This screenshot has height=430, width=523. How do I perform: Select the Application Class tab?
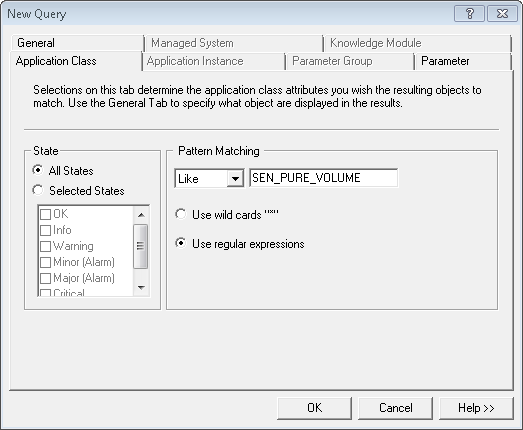point(75,61)
